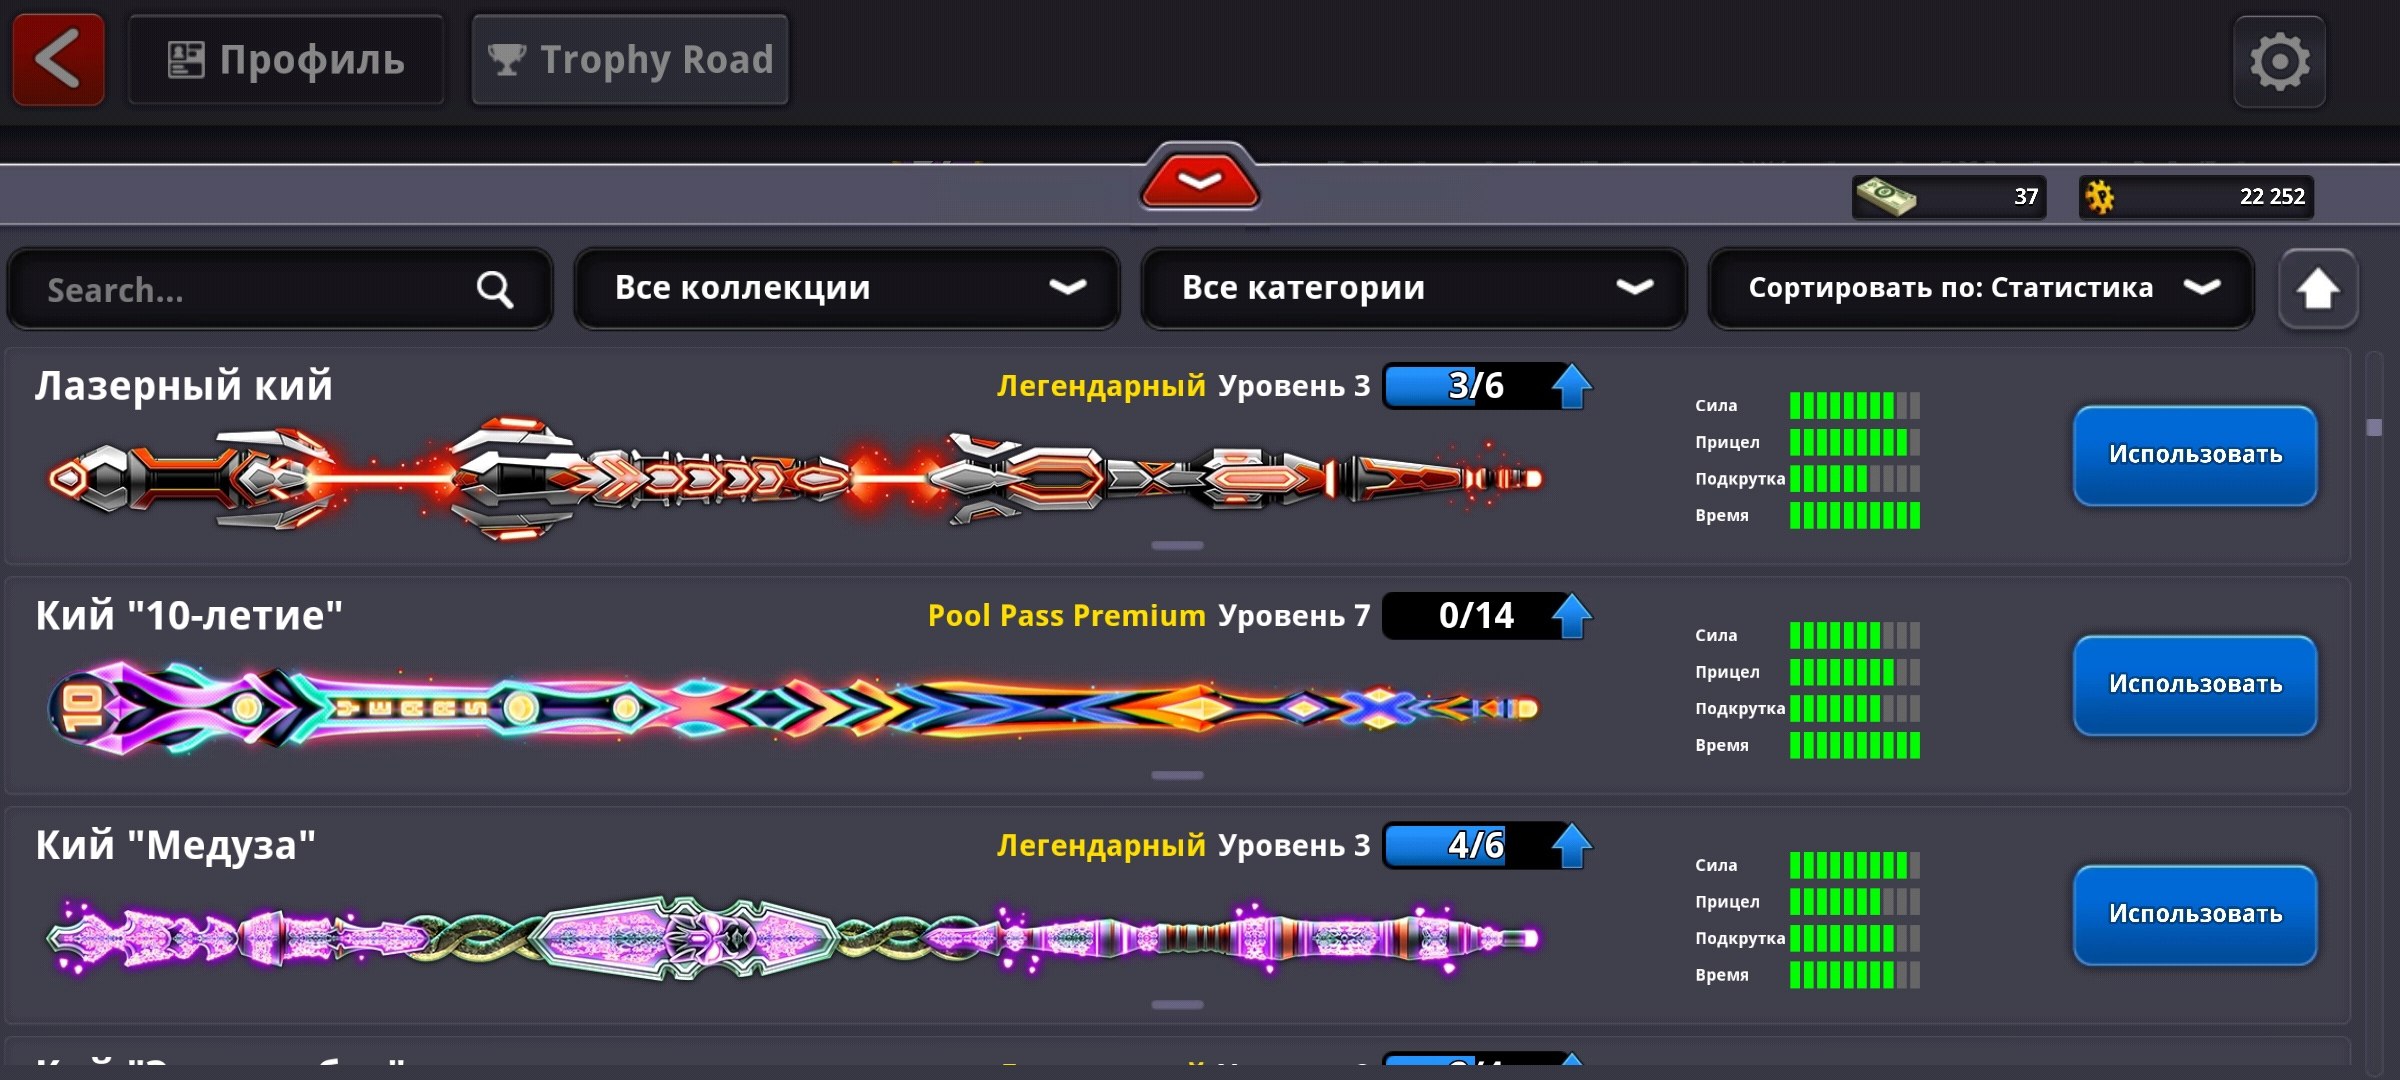Viewport: 2400px width, 1080px height.
Task: Use the Кий "10-летие" cue
Action: tap(2195, 685)
